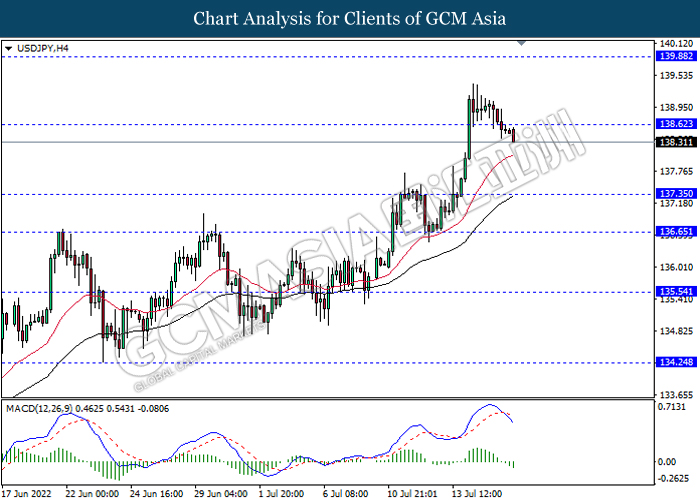Click the 13 Jul 12:00 date label
700x500 pixels.
(477, 494)
